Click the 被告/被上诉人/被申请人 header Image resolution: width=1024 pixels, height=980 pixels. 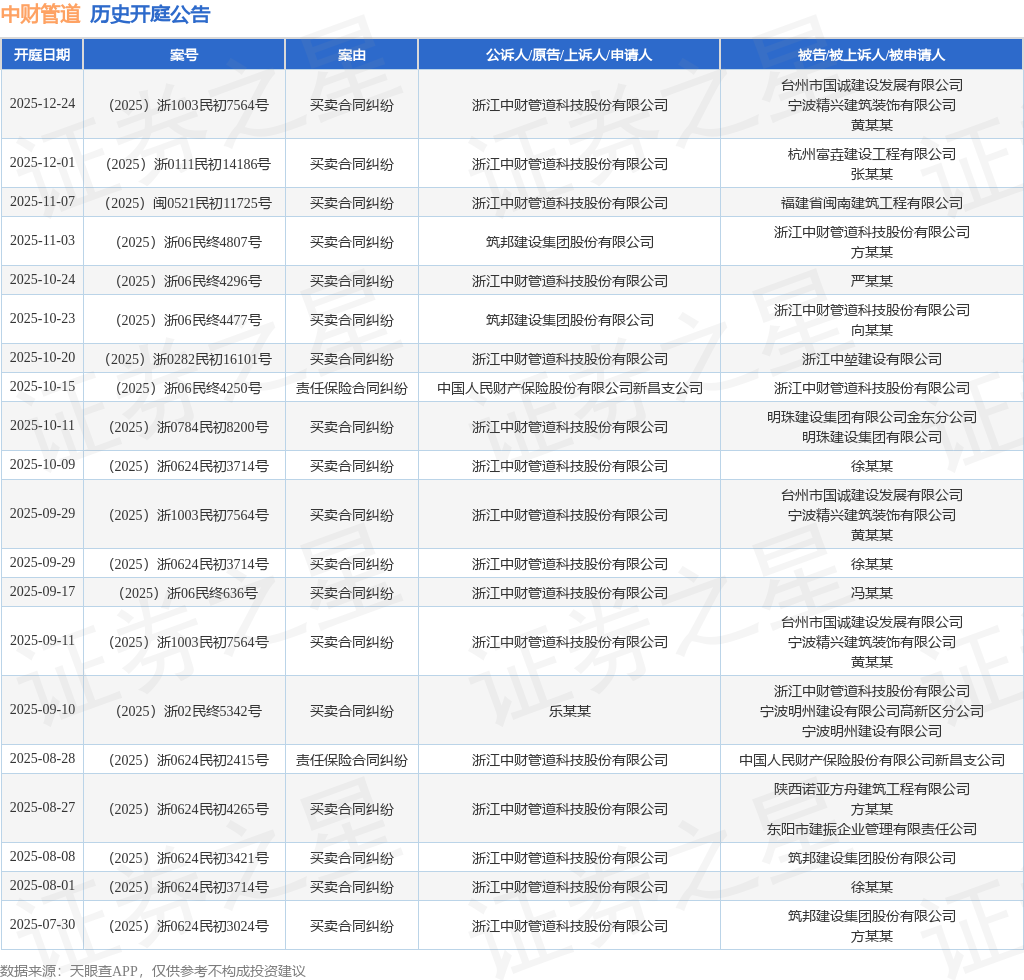tap(871, 55)
